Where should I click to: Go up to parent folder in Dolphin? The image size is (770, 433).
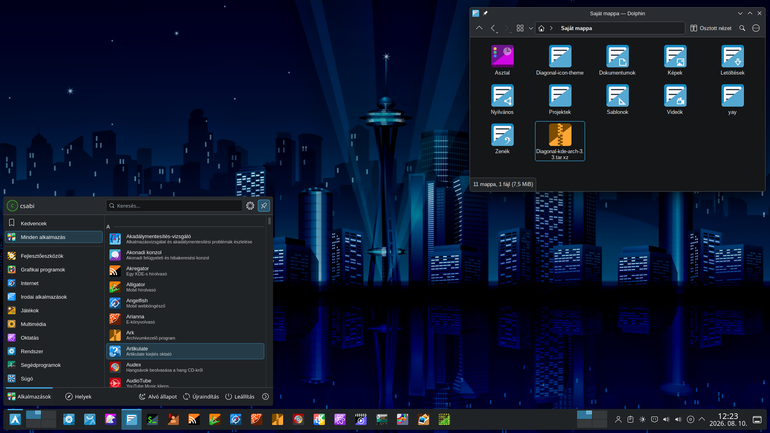(479, 28)
